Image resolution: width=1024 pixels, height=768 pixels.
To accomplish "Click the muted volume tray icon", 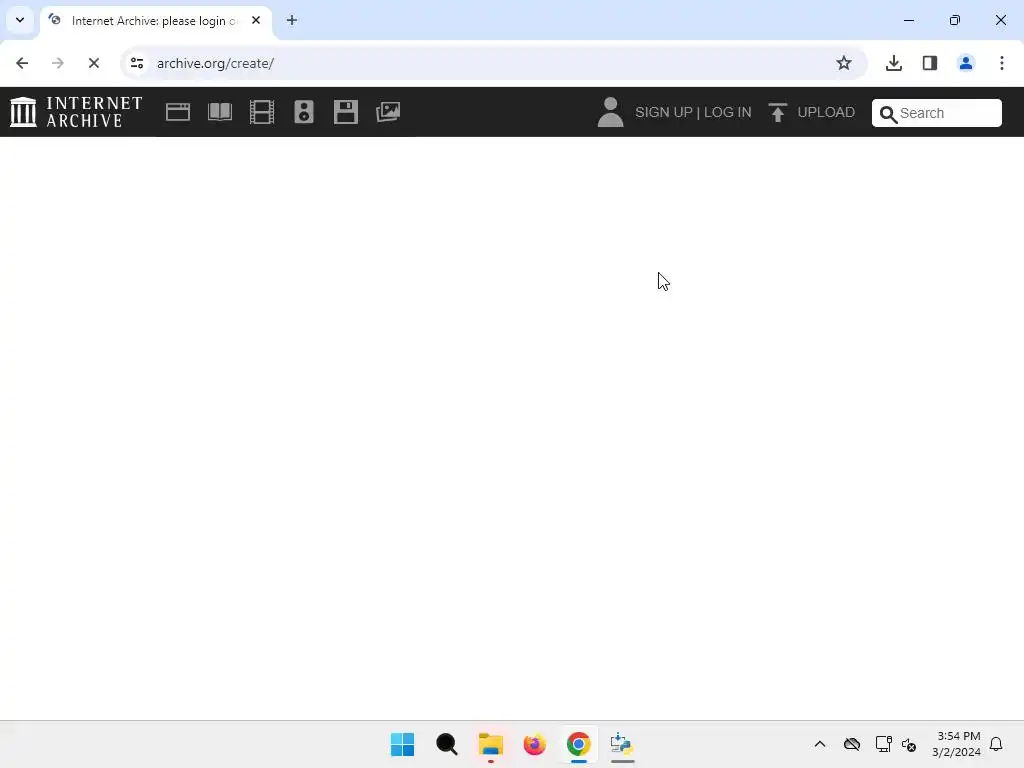I will (x=909, y=744).
